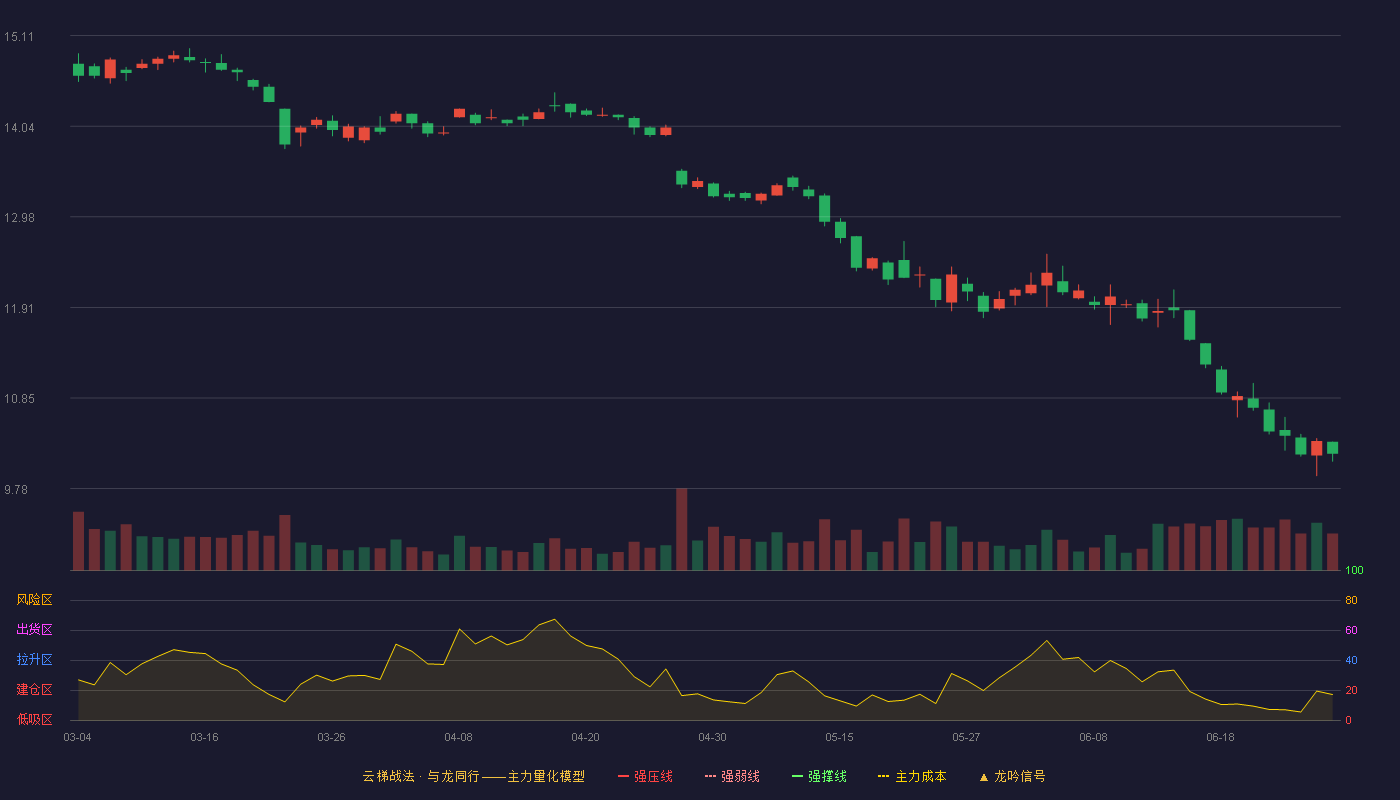Hide the 主力成本 series via its label

coord(920,776)
